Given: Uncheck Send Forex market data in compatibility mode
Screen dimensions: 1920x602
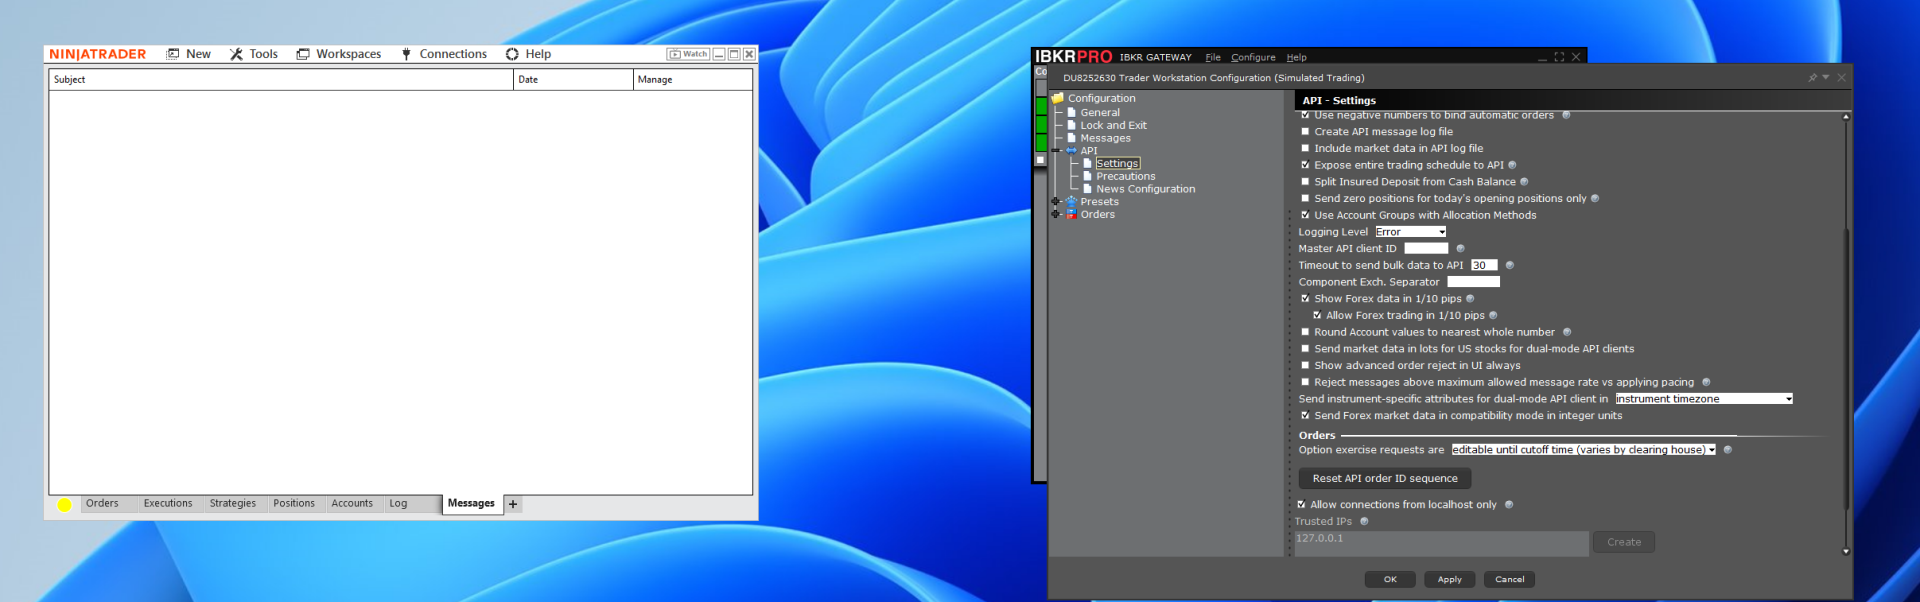Looking at the screenshot, I should click(x=1305, y=416).
